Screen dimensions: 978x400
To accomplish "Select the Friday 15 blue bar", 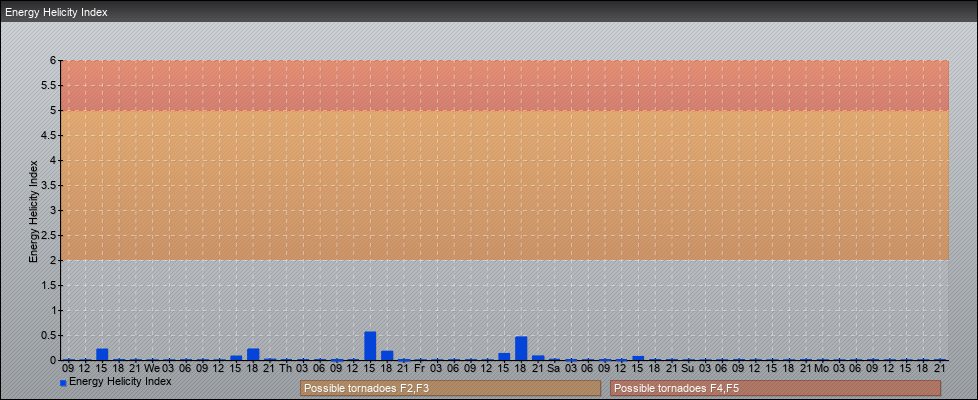I will pos(504,356).
